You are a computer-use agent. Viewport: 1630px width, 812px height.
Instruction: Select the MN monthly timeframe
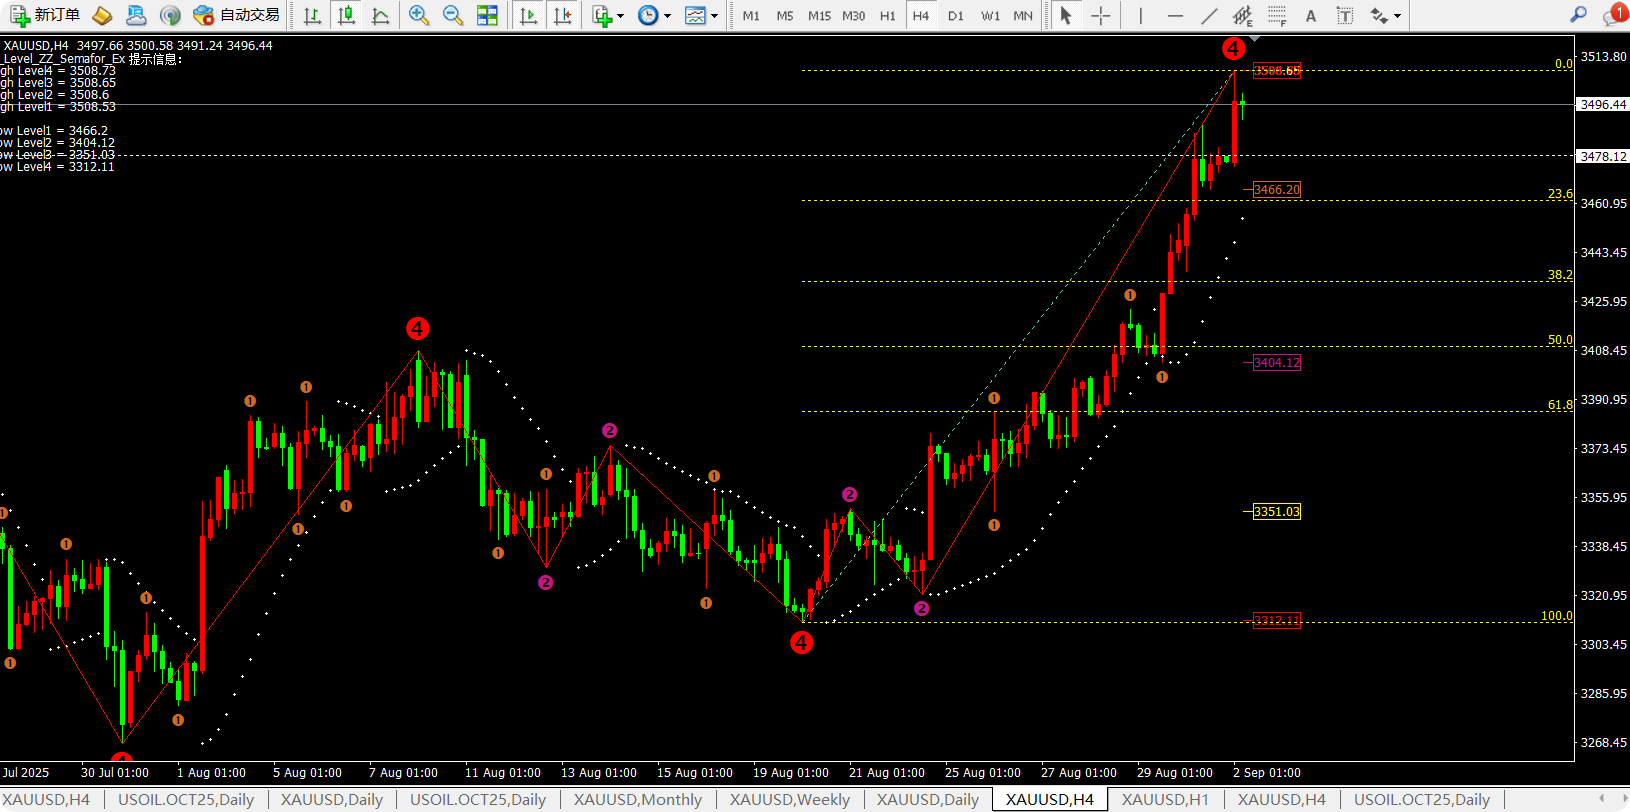[1023, 16]
